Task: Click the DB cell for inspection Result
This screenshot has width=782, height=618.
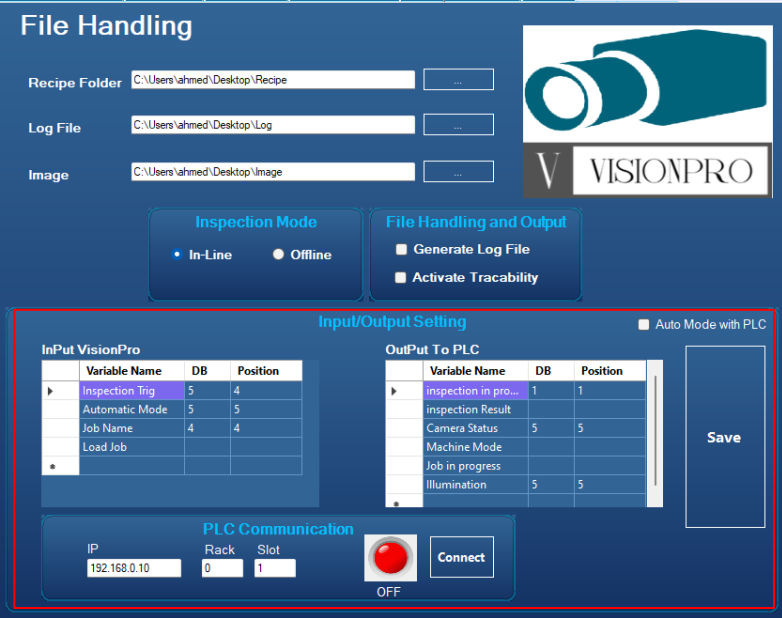Action: tap(551, 410)
